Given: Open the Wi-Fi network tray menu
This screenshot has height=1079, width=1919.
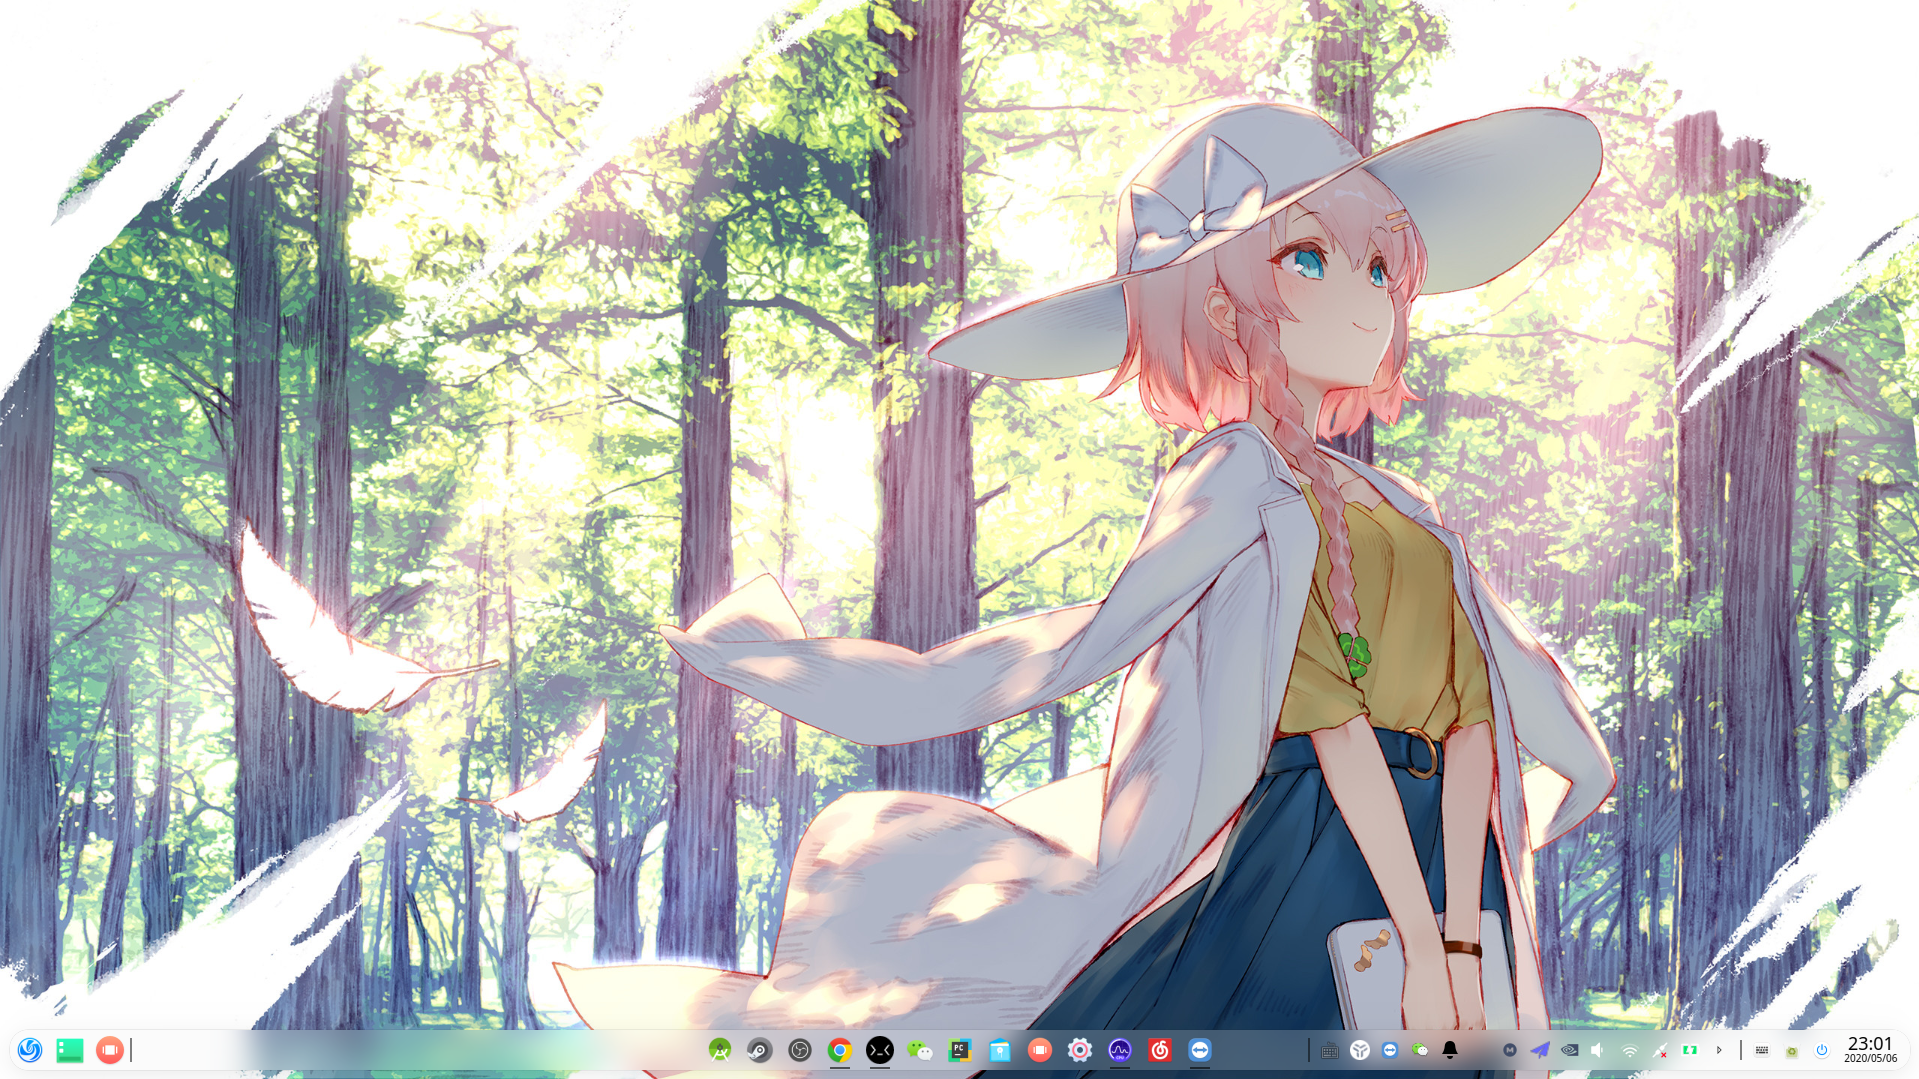Looking at the screenshot, I should 1630,1051.
